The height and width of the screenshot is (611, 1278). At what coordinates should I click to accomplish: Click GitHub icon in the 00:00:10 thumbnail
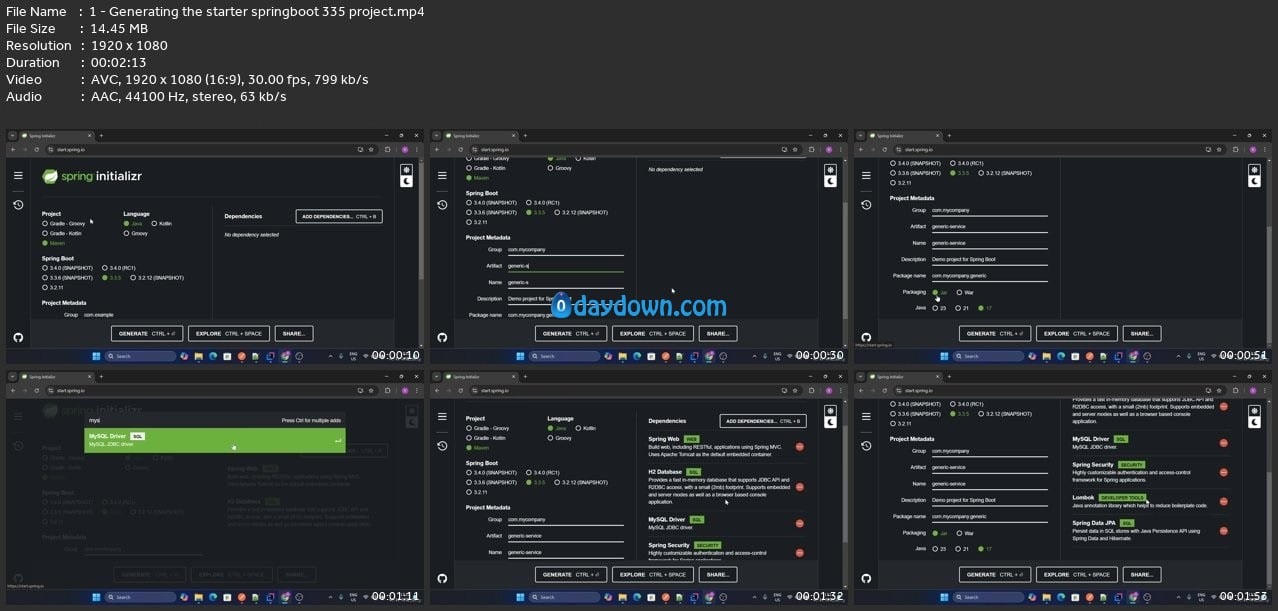point(18,338)
